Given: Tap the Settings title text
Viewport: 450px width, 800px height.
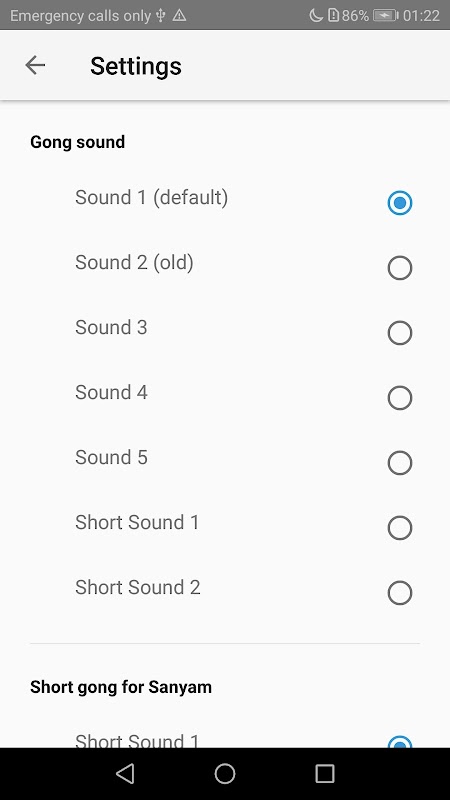Looking at the screenshot, I should pyautogui.click(x=136, y=66).
